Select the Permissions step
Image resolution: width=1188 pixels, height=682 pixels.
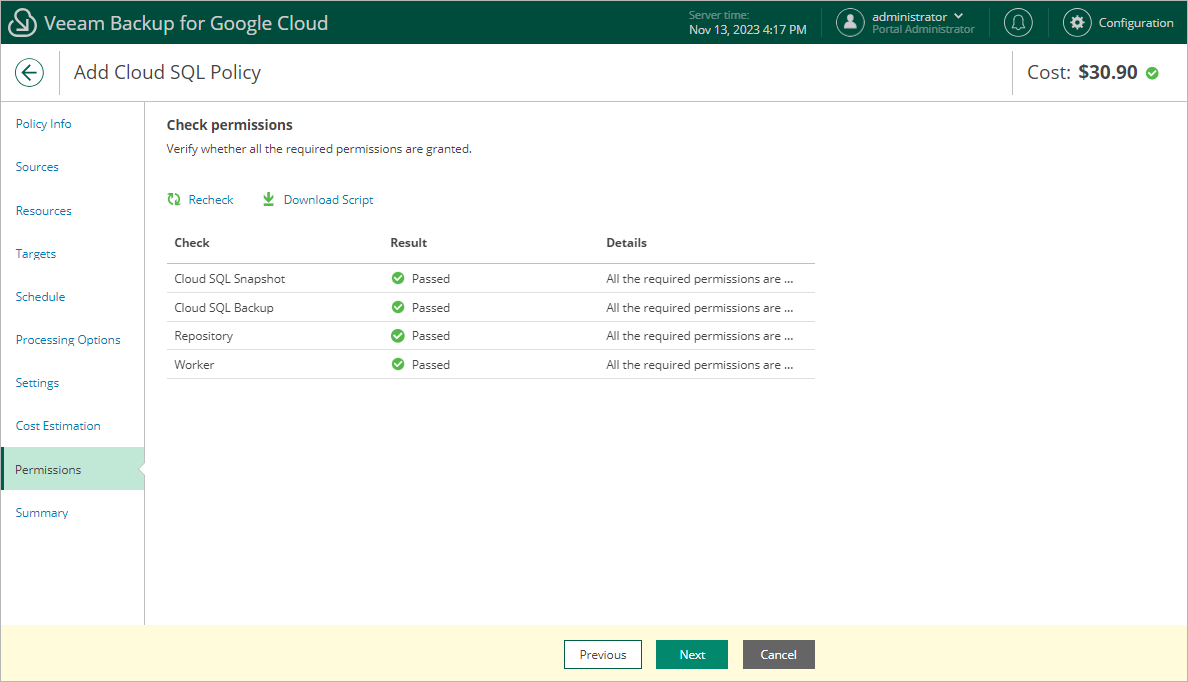[x=73, y=469]
